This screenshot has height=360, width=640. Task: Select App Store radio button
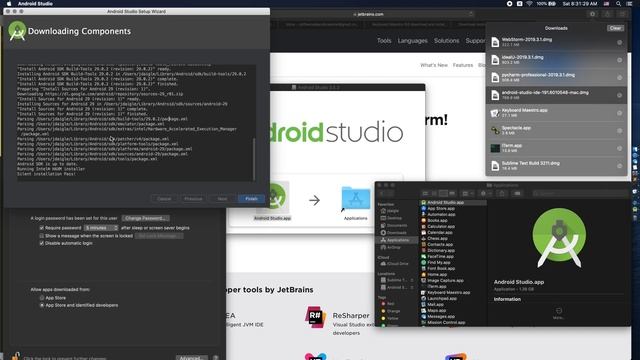(42, 298)
